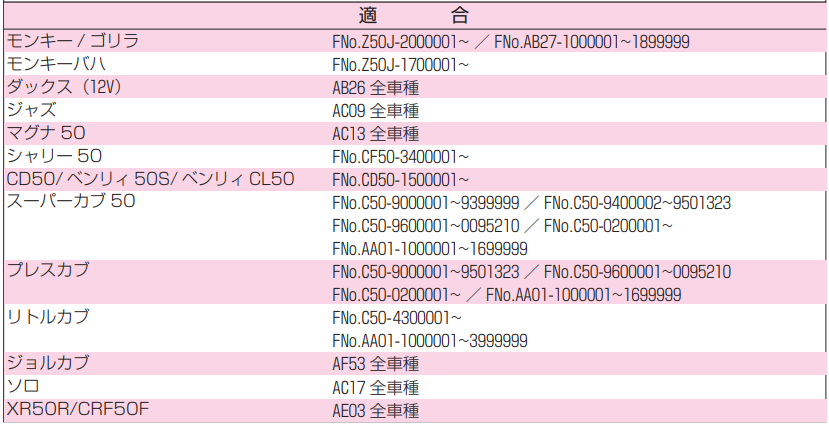
Task: Select the AB26 全車種 compatibility text
Action: (375, 88)
